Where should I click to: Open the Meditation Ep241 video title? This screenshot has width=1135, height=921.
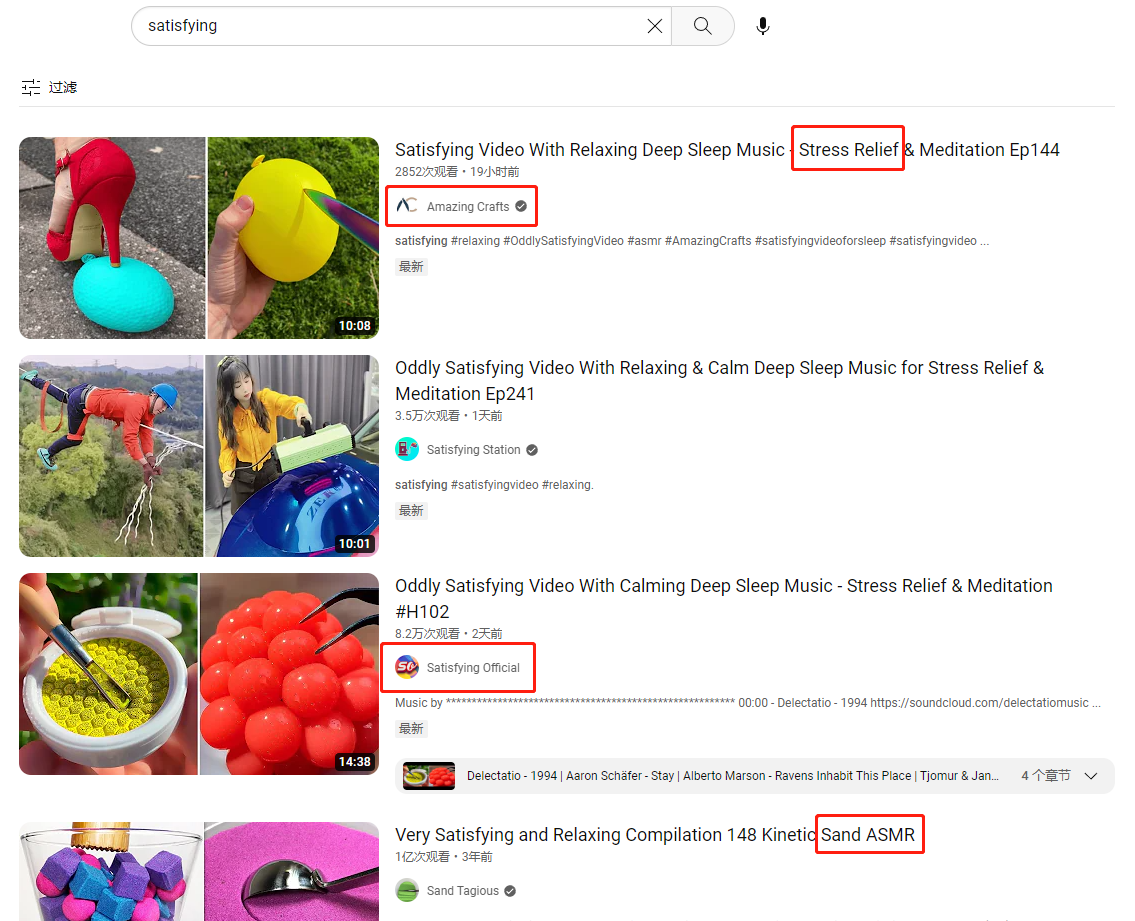click(718, 380)
